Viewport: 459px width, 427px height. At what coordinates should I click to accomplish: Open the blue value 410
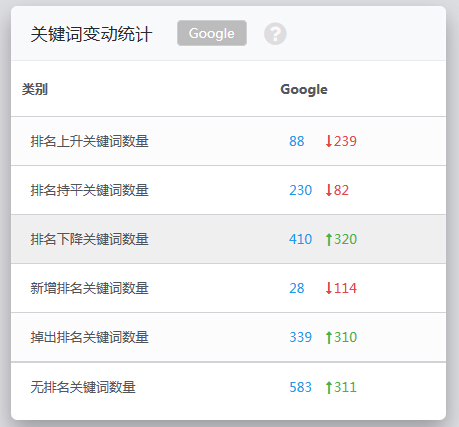pyautogui.click(x=300, y=239)
